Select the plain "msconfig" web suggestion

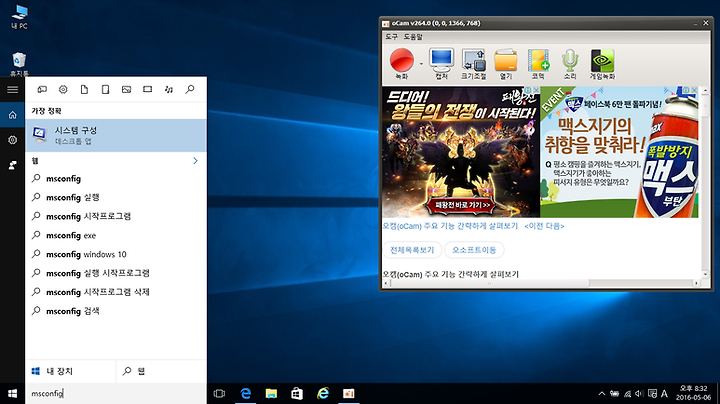116,179
